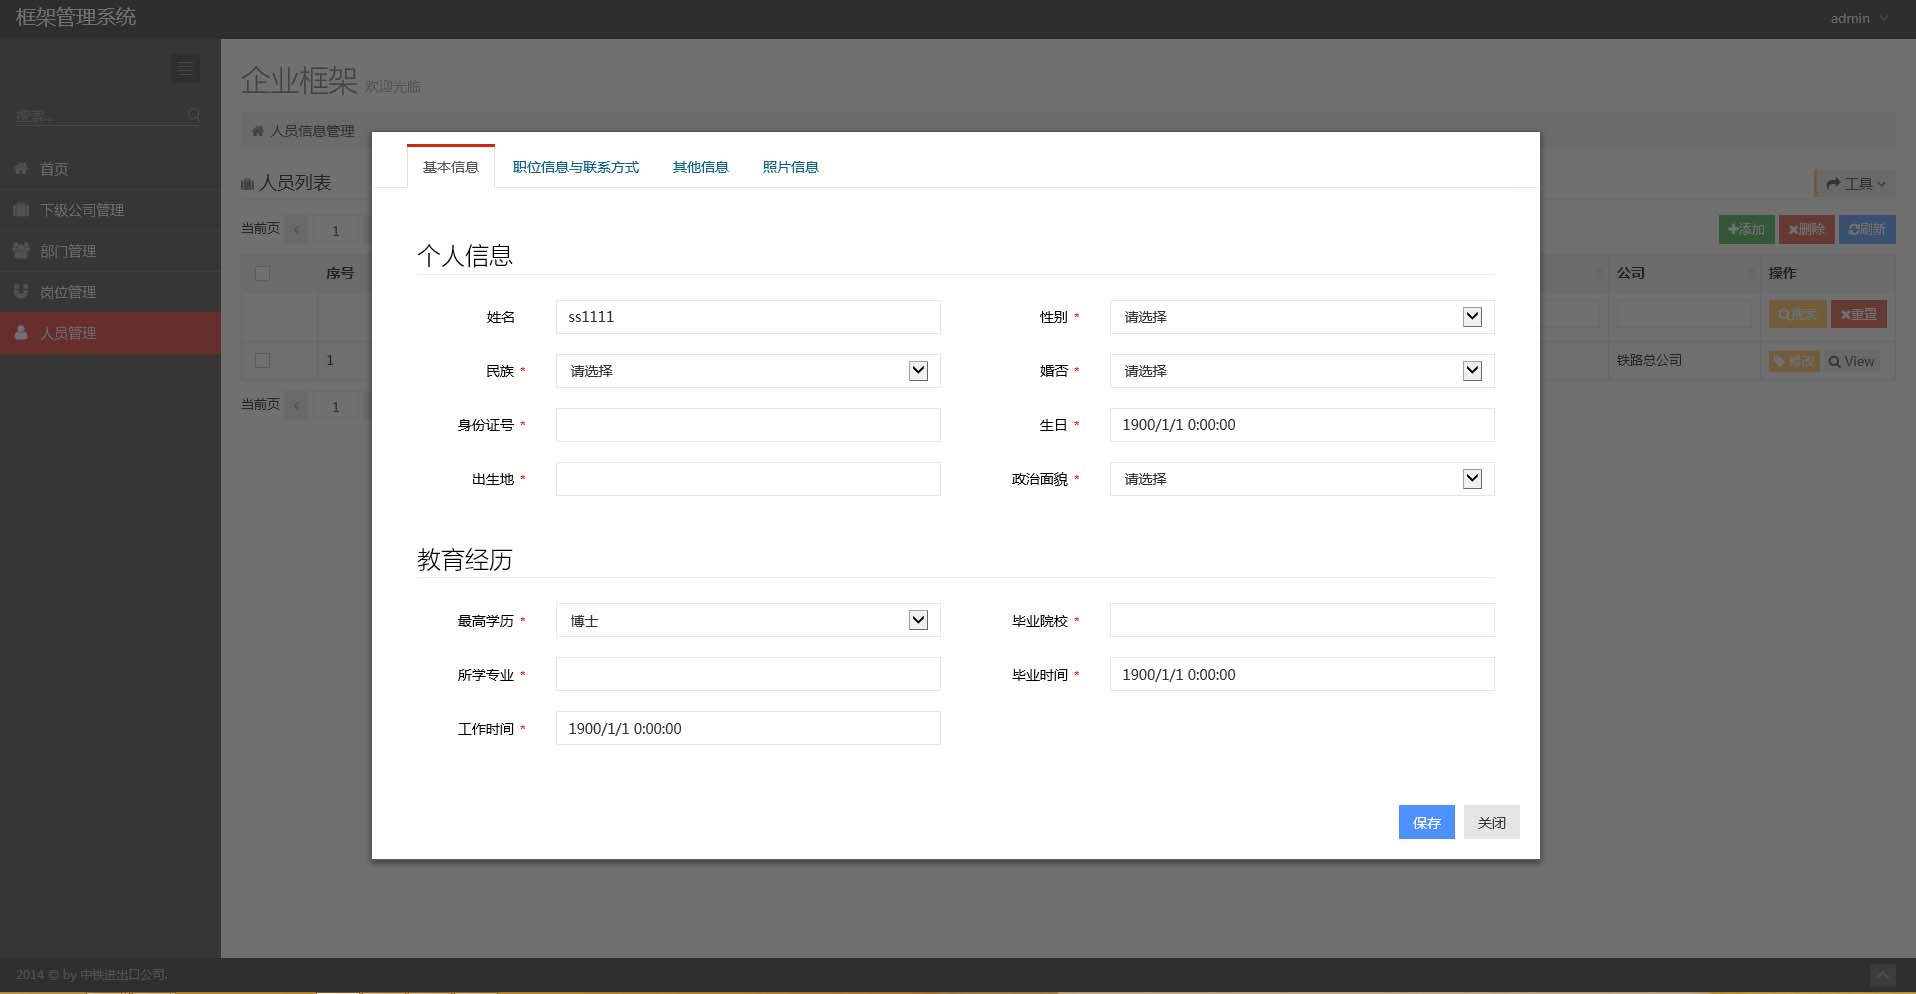Edit the record with the yellow 修改 button
Image resolution: width=1916 pixels, height=994 pixels.
pyautogui.click(x=1792, y=361)
